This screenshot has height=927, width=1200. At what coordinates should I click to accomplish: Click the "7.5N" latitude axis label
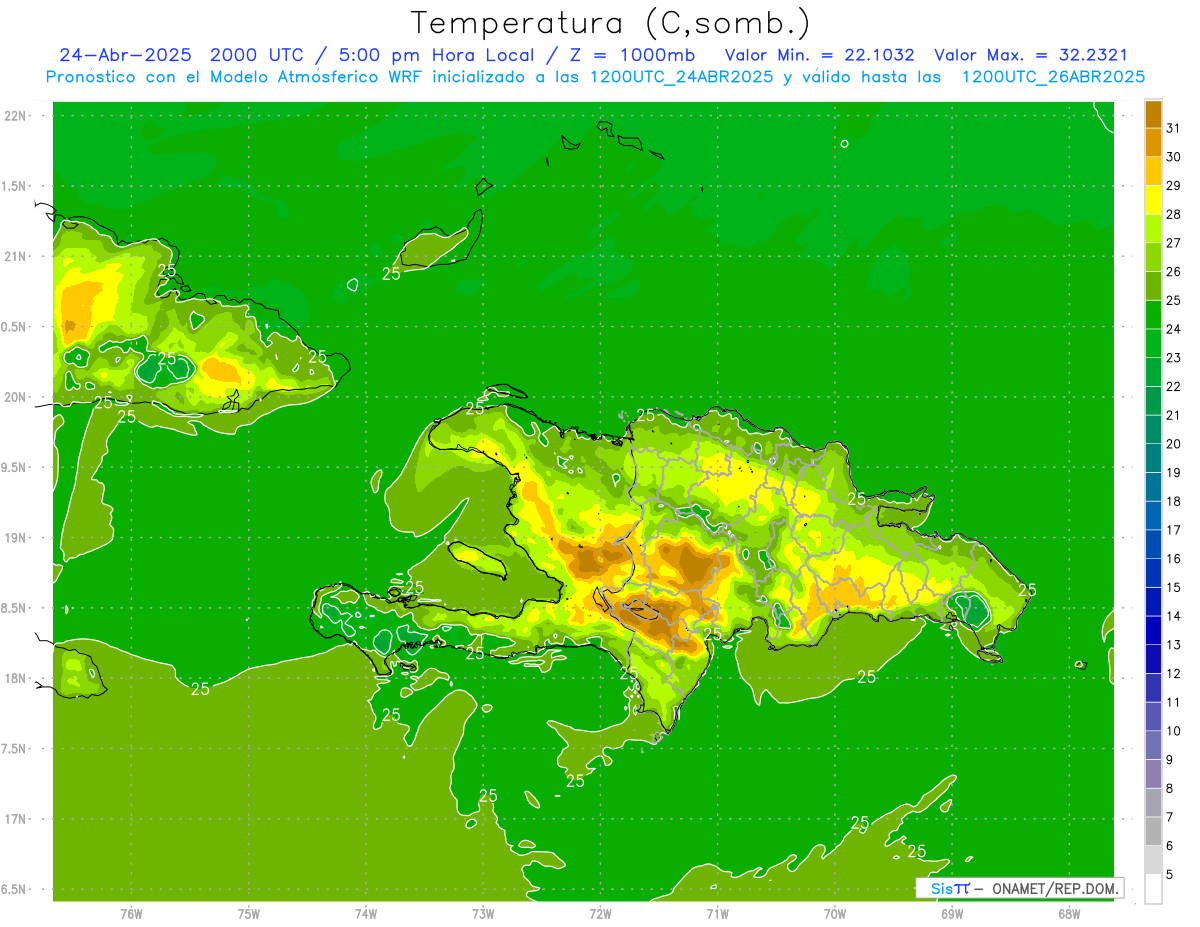pos(13,748)
